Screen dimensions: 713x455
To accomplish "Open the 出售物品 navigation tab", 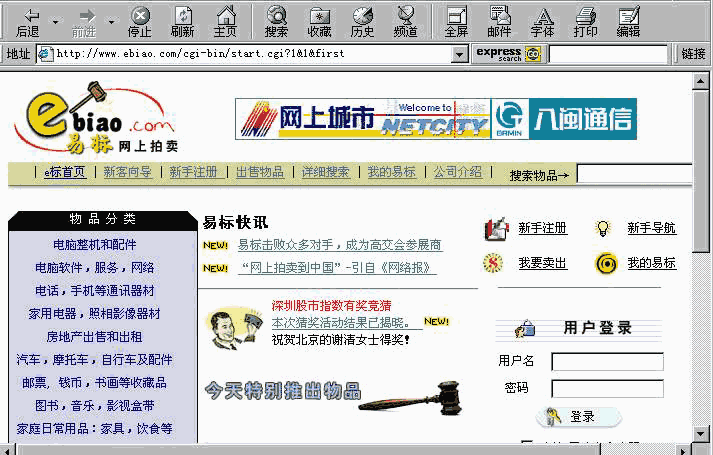I will (x=260, y=172).
